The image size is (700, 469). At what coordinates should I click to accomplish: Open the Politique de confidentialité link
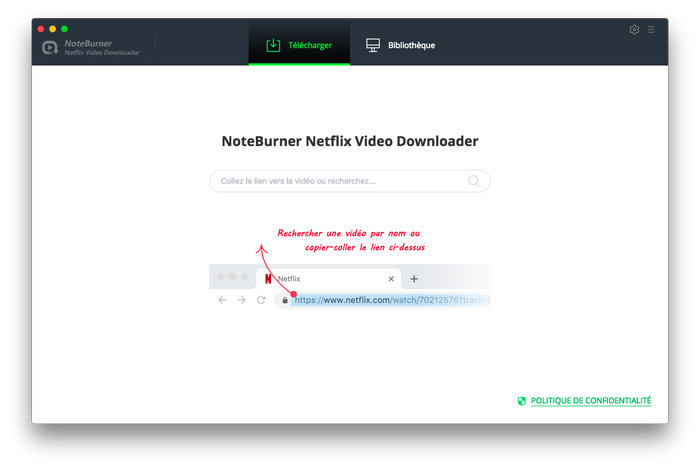click(591, 401)
